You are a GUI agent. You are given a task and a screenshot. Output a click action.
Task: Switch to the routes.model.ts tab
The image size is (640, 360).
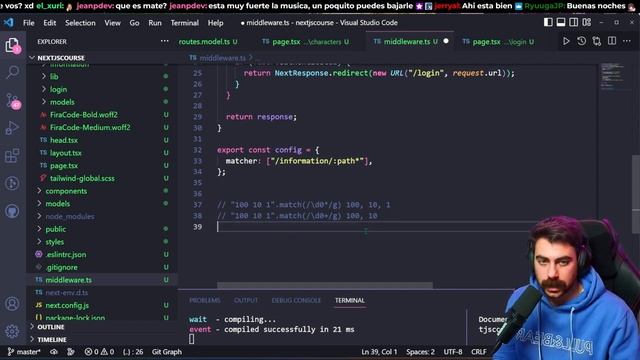tap(208, 42)
